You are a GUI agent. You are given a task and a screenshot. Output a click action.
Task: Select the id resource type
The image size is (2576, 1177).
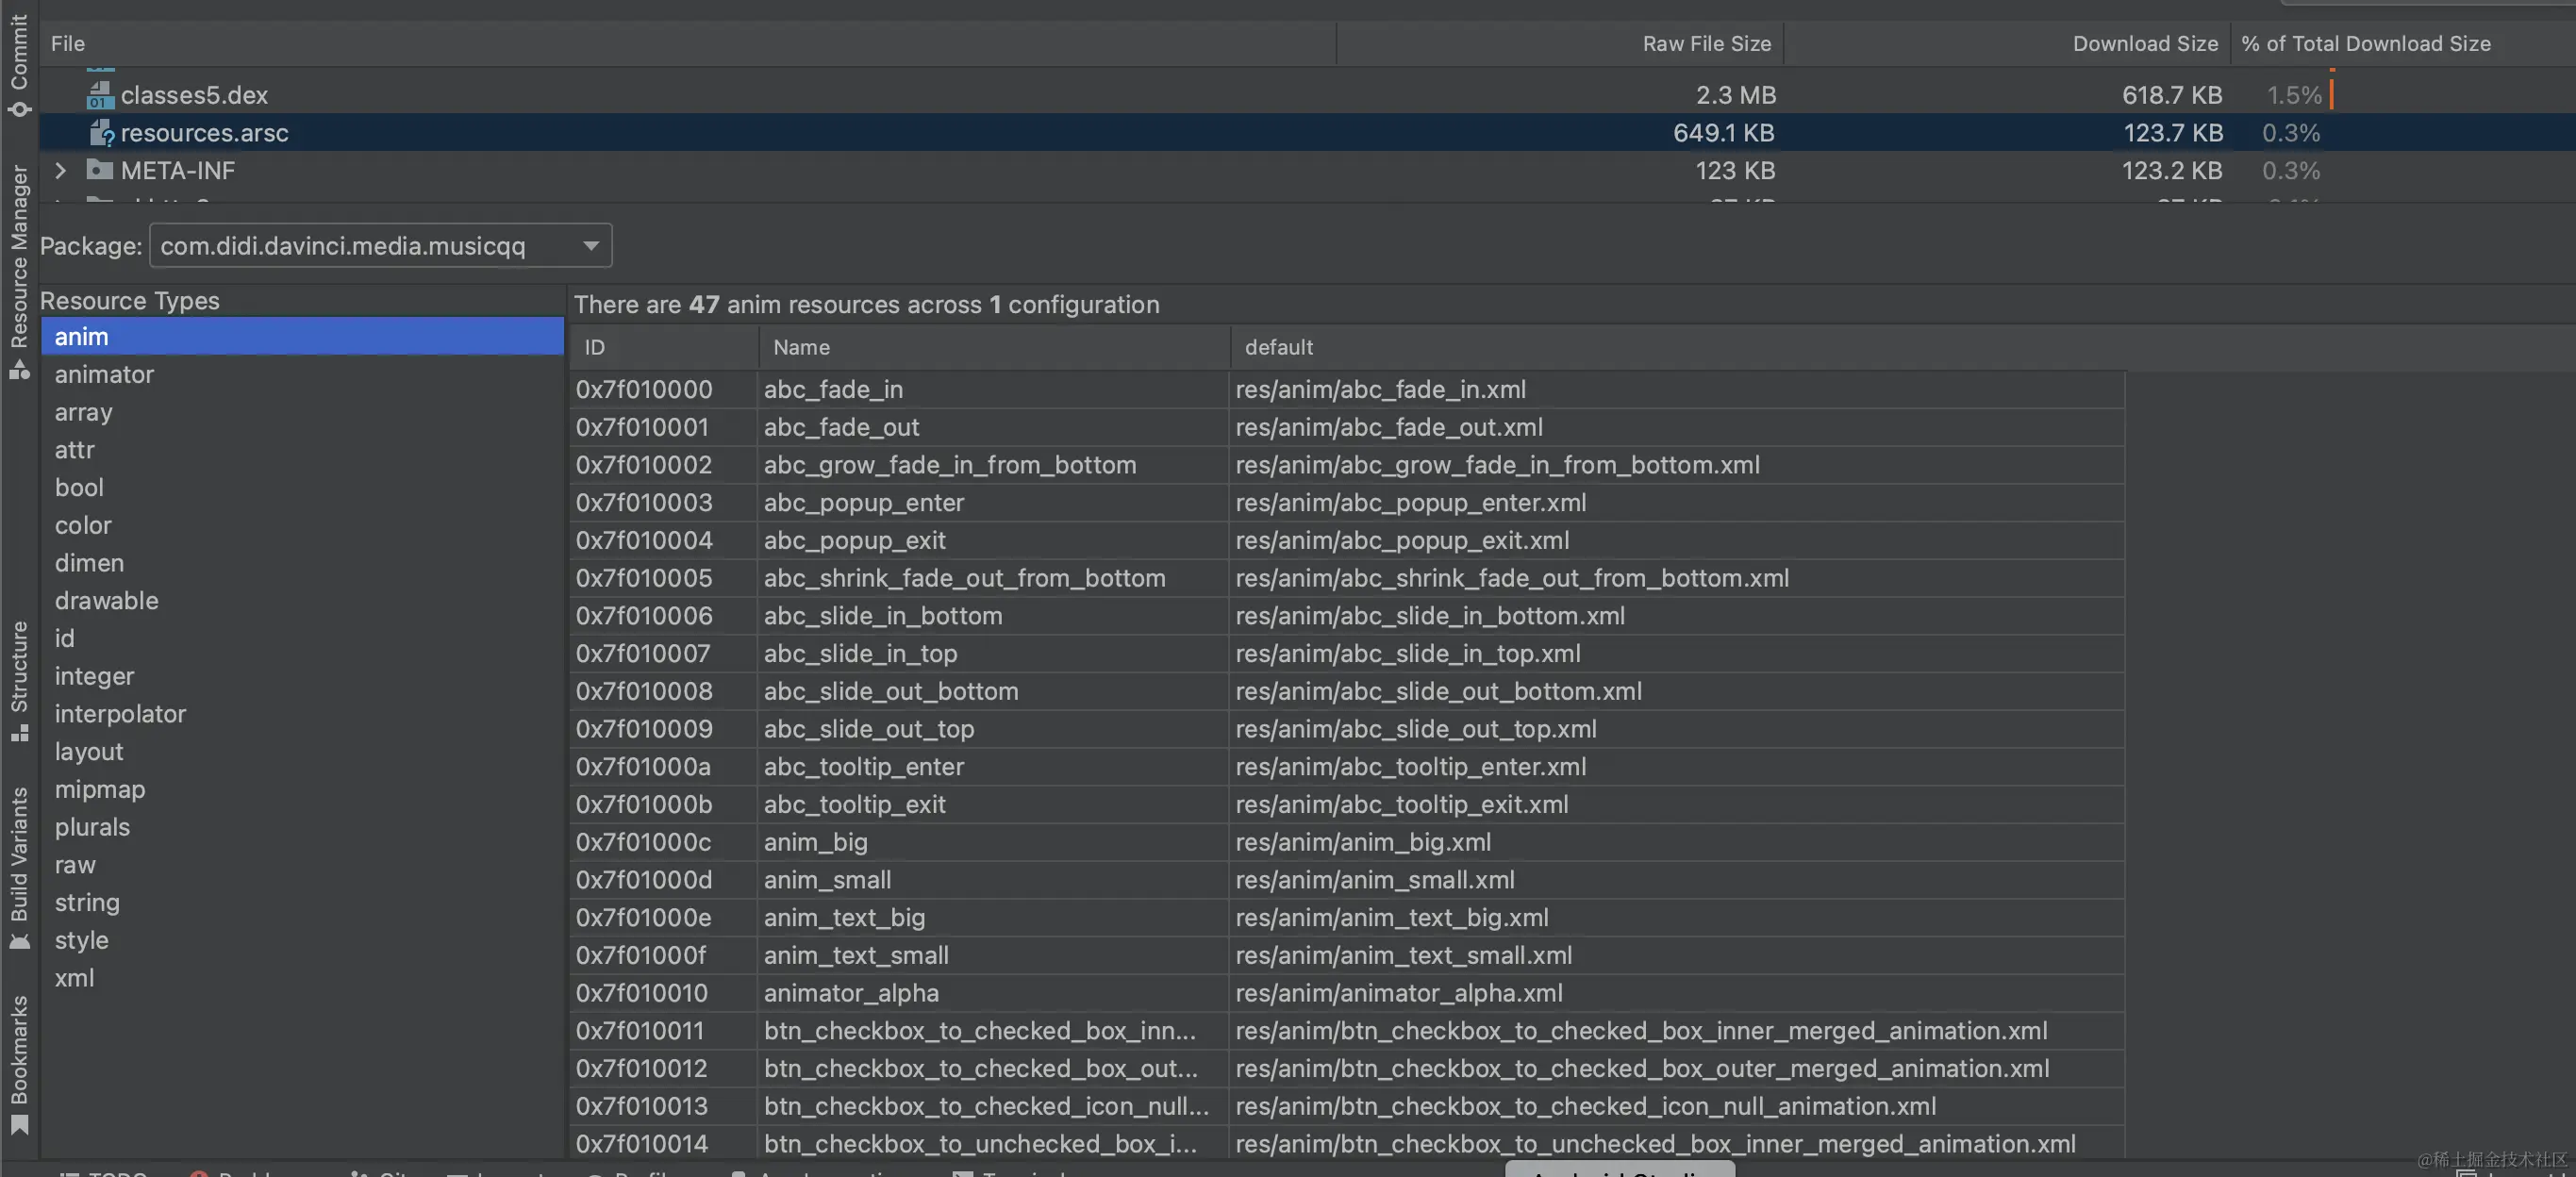click(302, 639)
